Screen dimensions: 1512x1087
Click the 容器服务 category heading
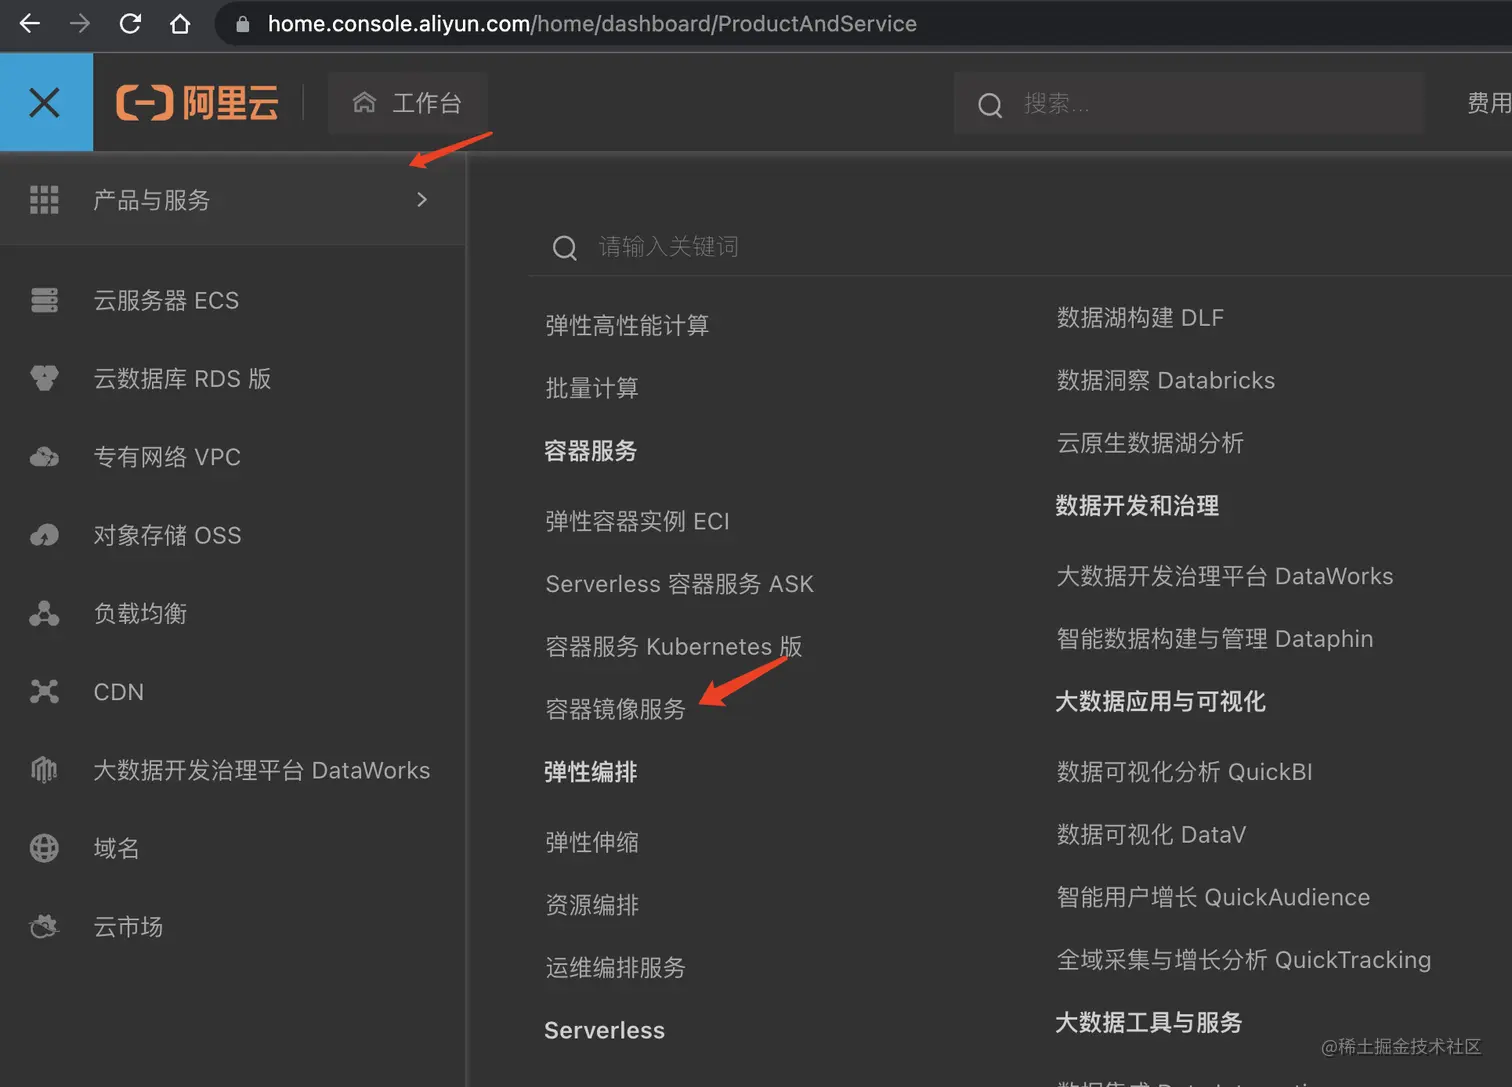pos(590,451)
